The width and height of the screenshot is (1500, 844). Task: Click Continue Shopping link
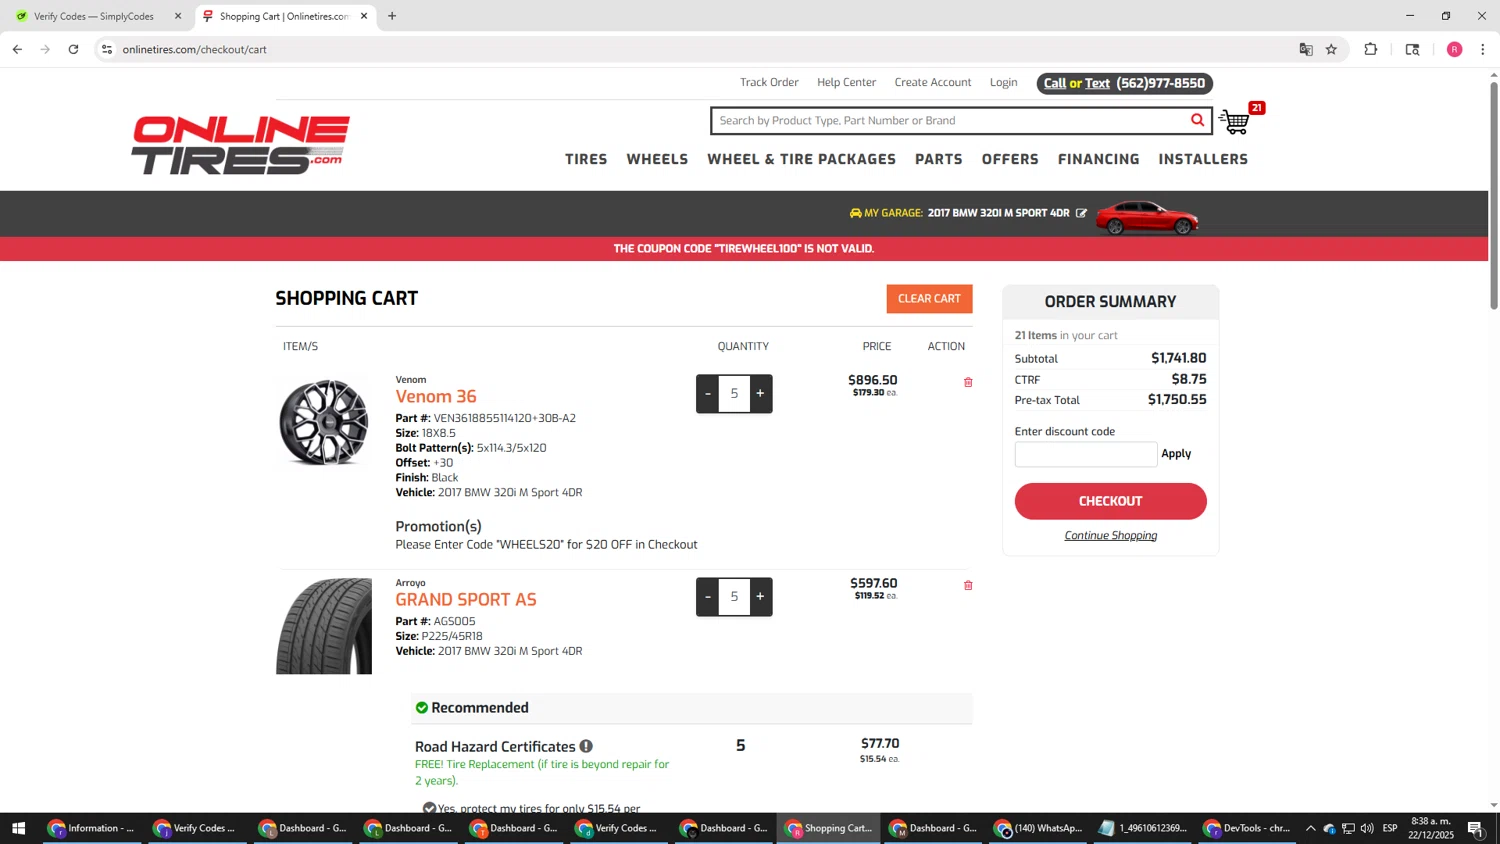(1110, 536)
